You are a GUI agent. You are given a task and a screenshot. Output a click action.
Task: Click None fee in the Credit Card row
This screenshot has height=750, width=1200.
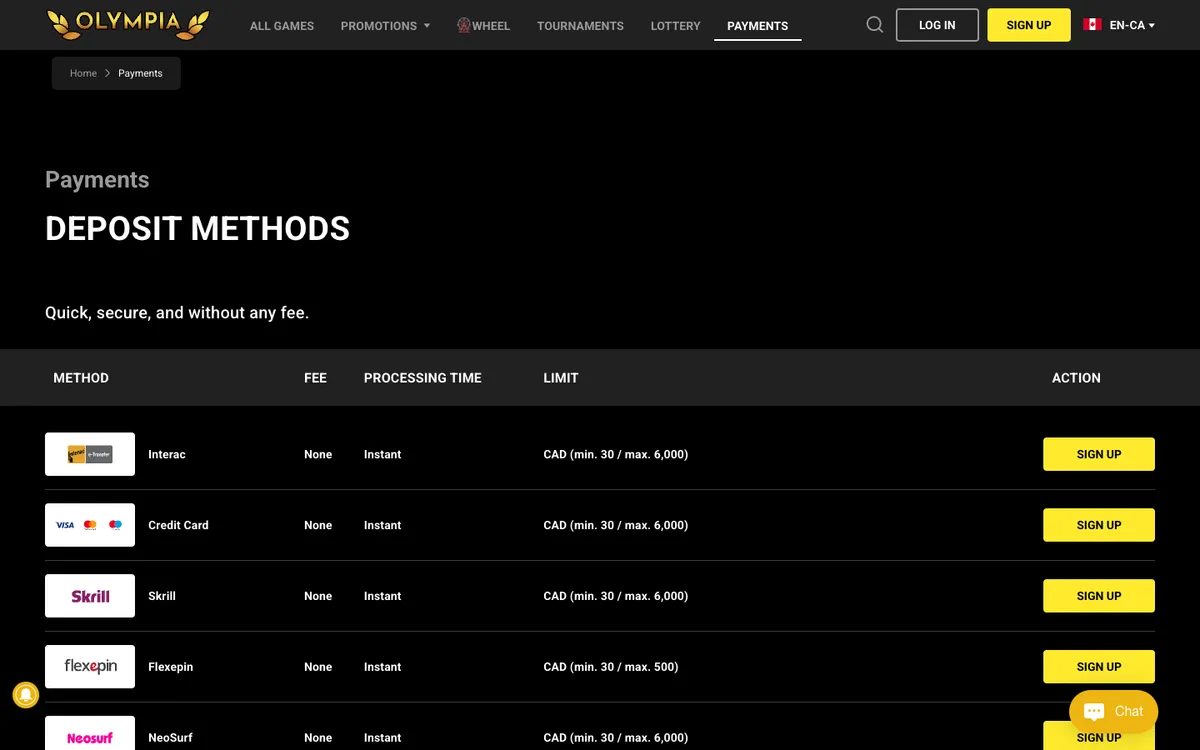[x=318, y=525]
